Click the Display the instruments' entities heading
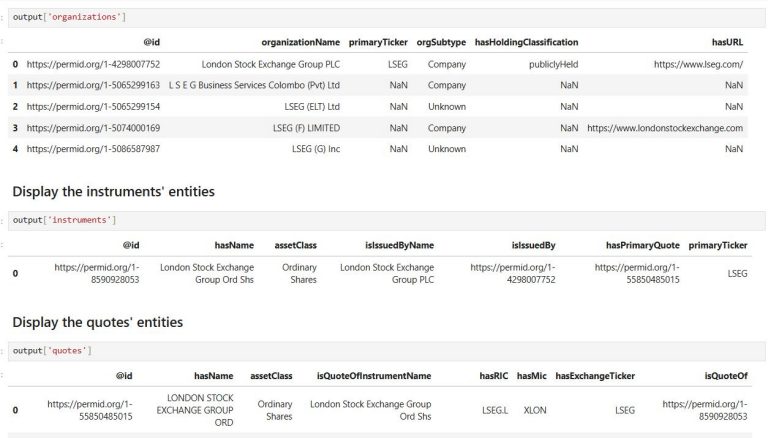Viewport: 768px width, 438px height. pos(114,192)
